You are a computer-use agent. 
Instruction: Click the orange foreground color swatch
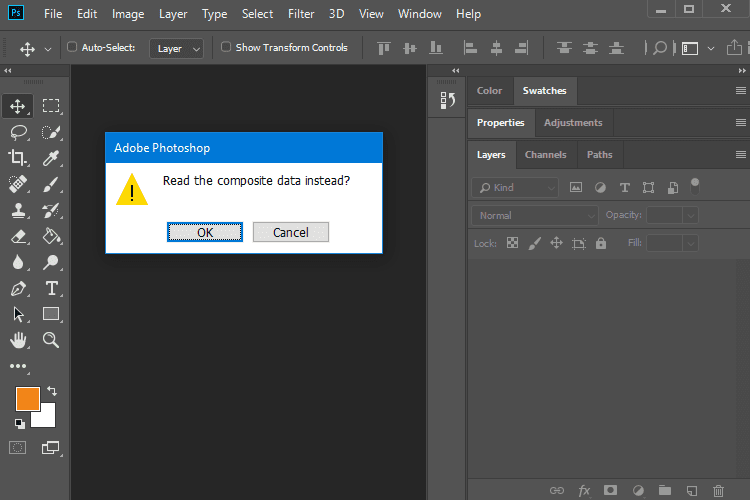point(27,399)
